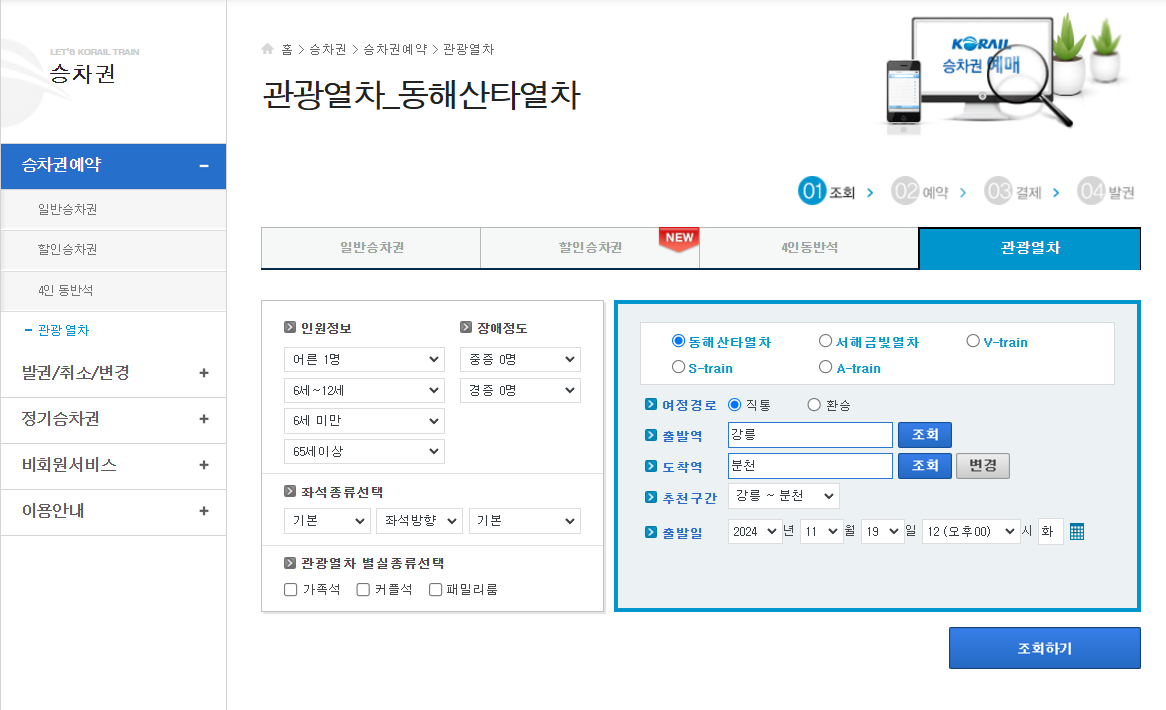
Task: Expand 정기승차권 with plus icon
Action: pyautogui.click(x=204, y=419)
